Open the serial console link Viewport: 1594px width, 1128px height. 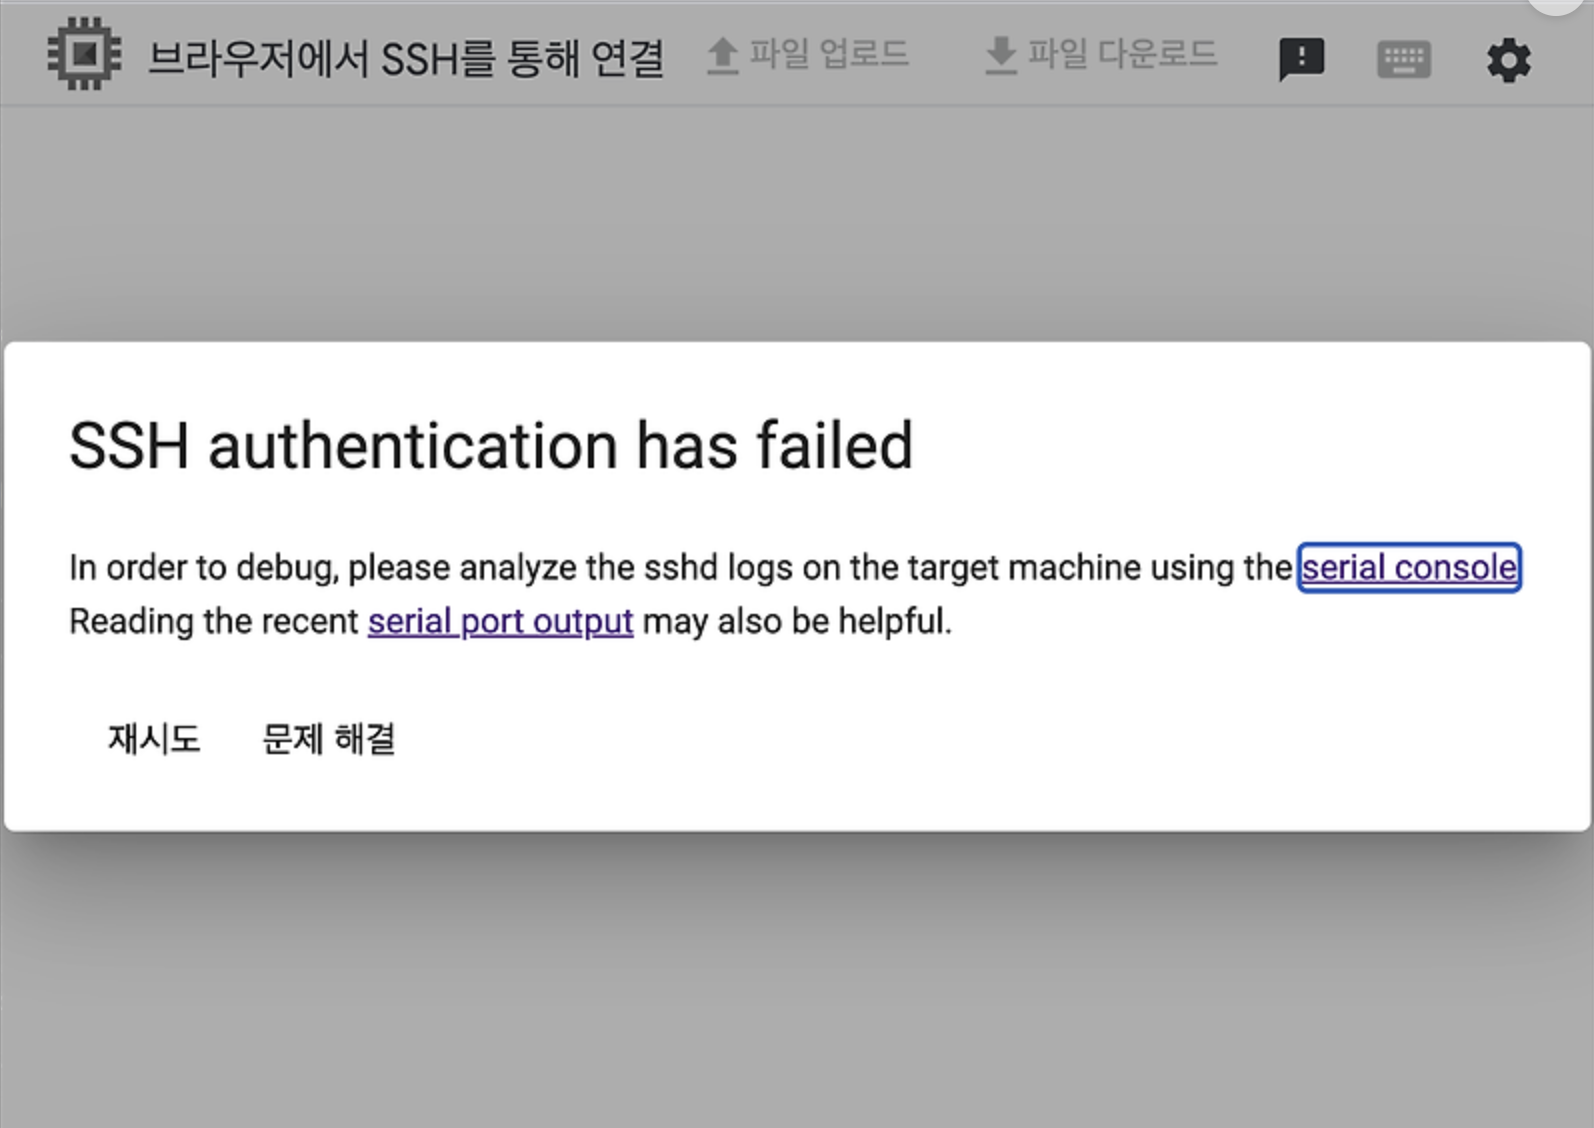point(1409,567)
